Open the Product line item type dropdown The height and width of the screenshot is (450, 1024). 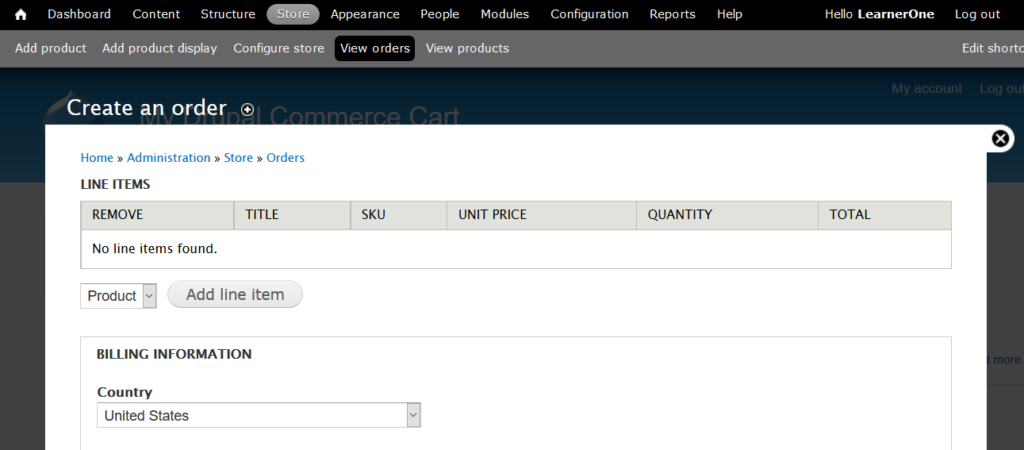coord(118,296)
